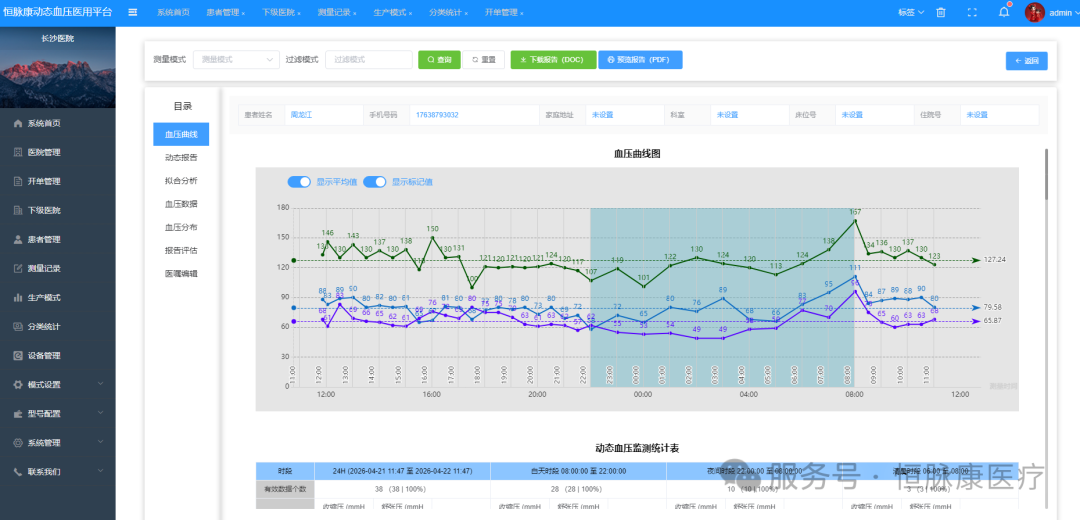Screen dimensions: 1080x520
Task: Close the 开单管理 tab with its x
Action: [521, 14]
